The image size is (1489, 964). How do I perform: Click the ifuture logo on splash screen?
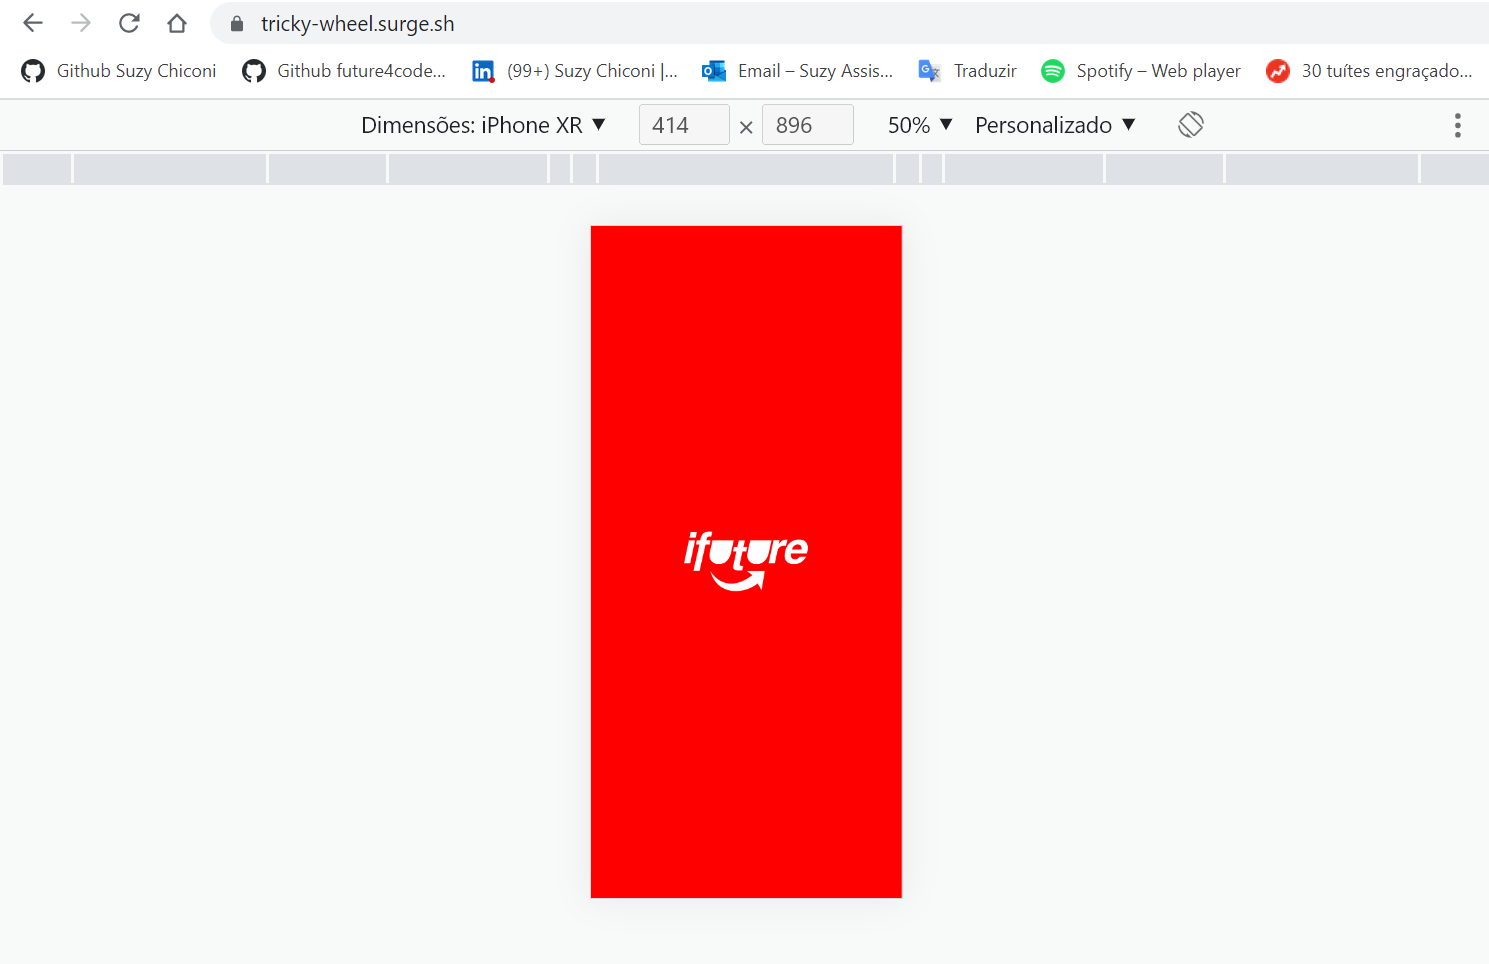click(746, 560)
